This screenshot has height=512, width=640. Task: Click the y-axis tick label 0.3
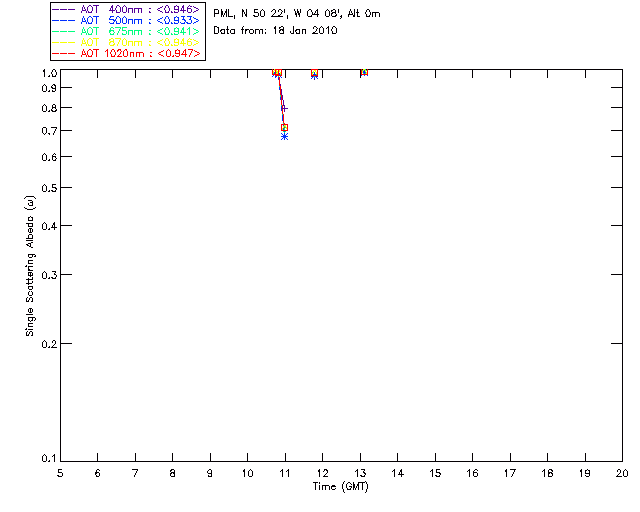pos(49,275)
